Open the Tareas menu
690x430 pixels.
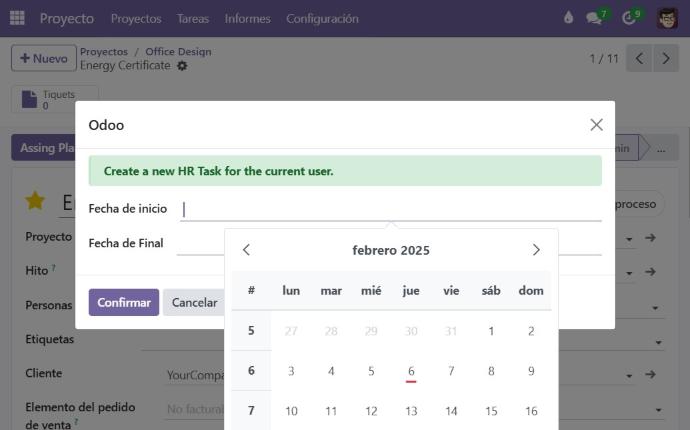tap(193, 18)
